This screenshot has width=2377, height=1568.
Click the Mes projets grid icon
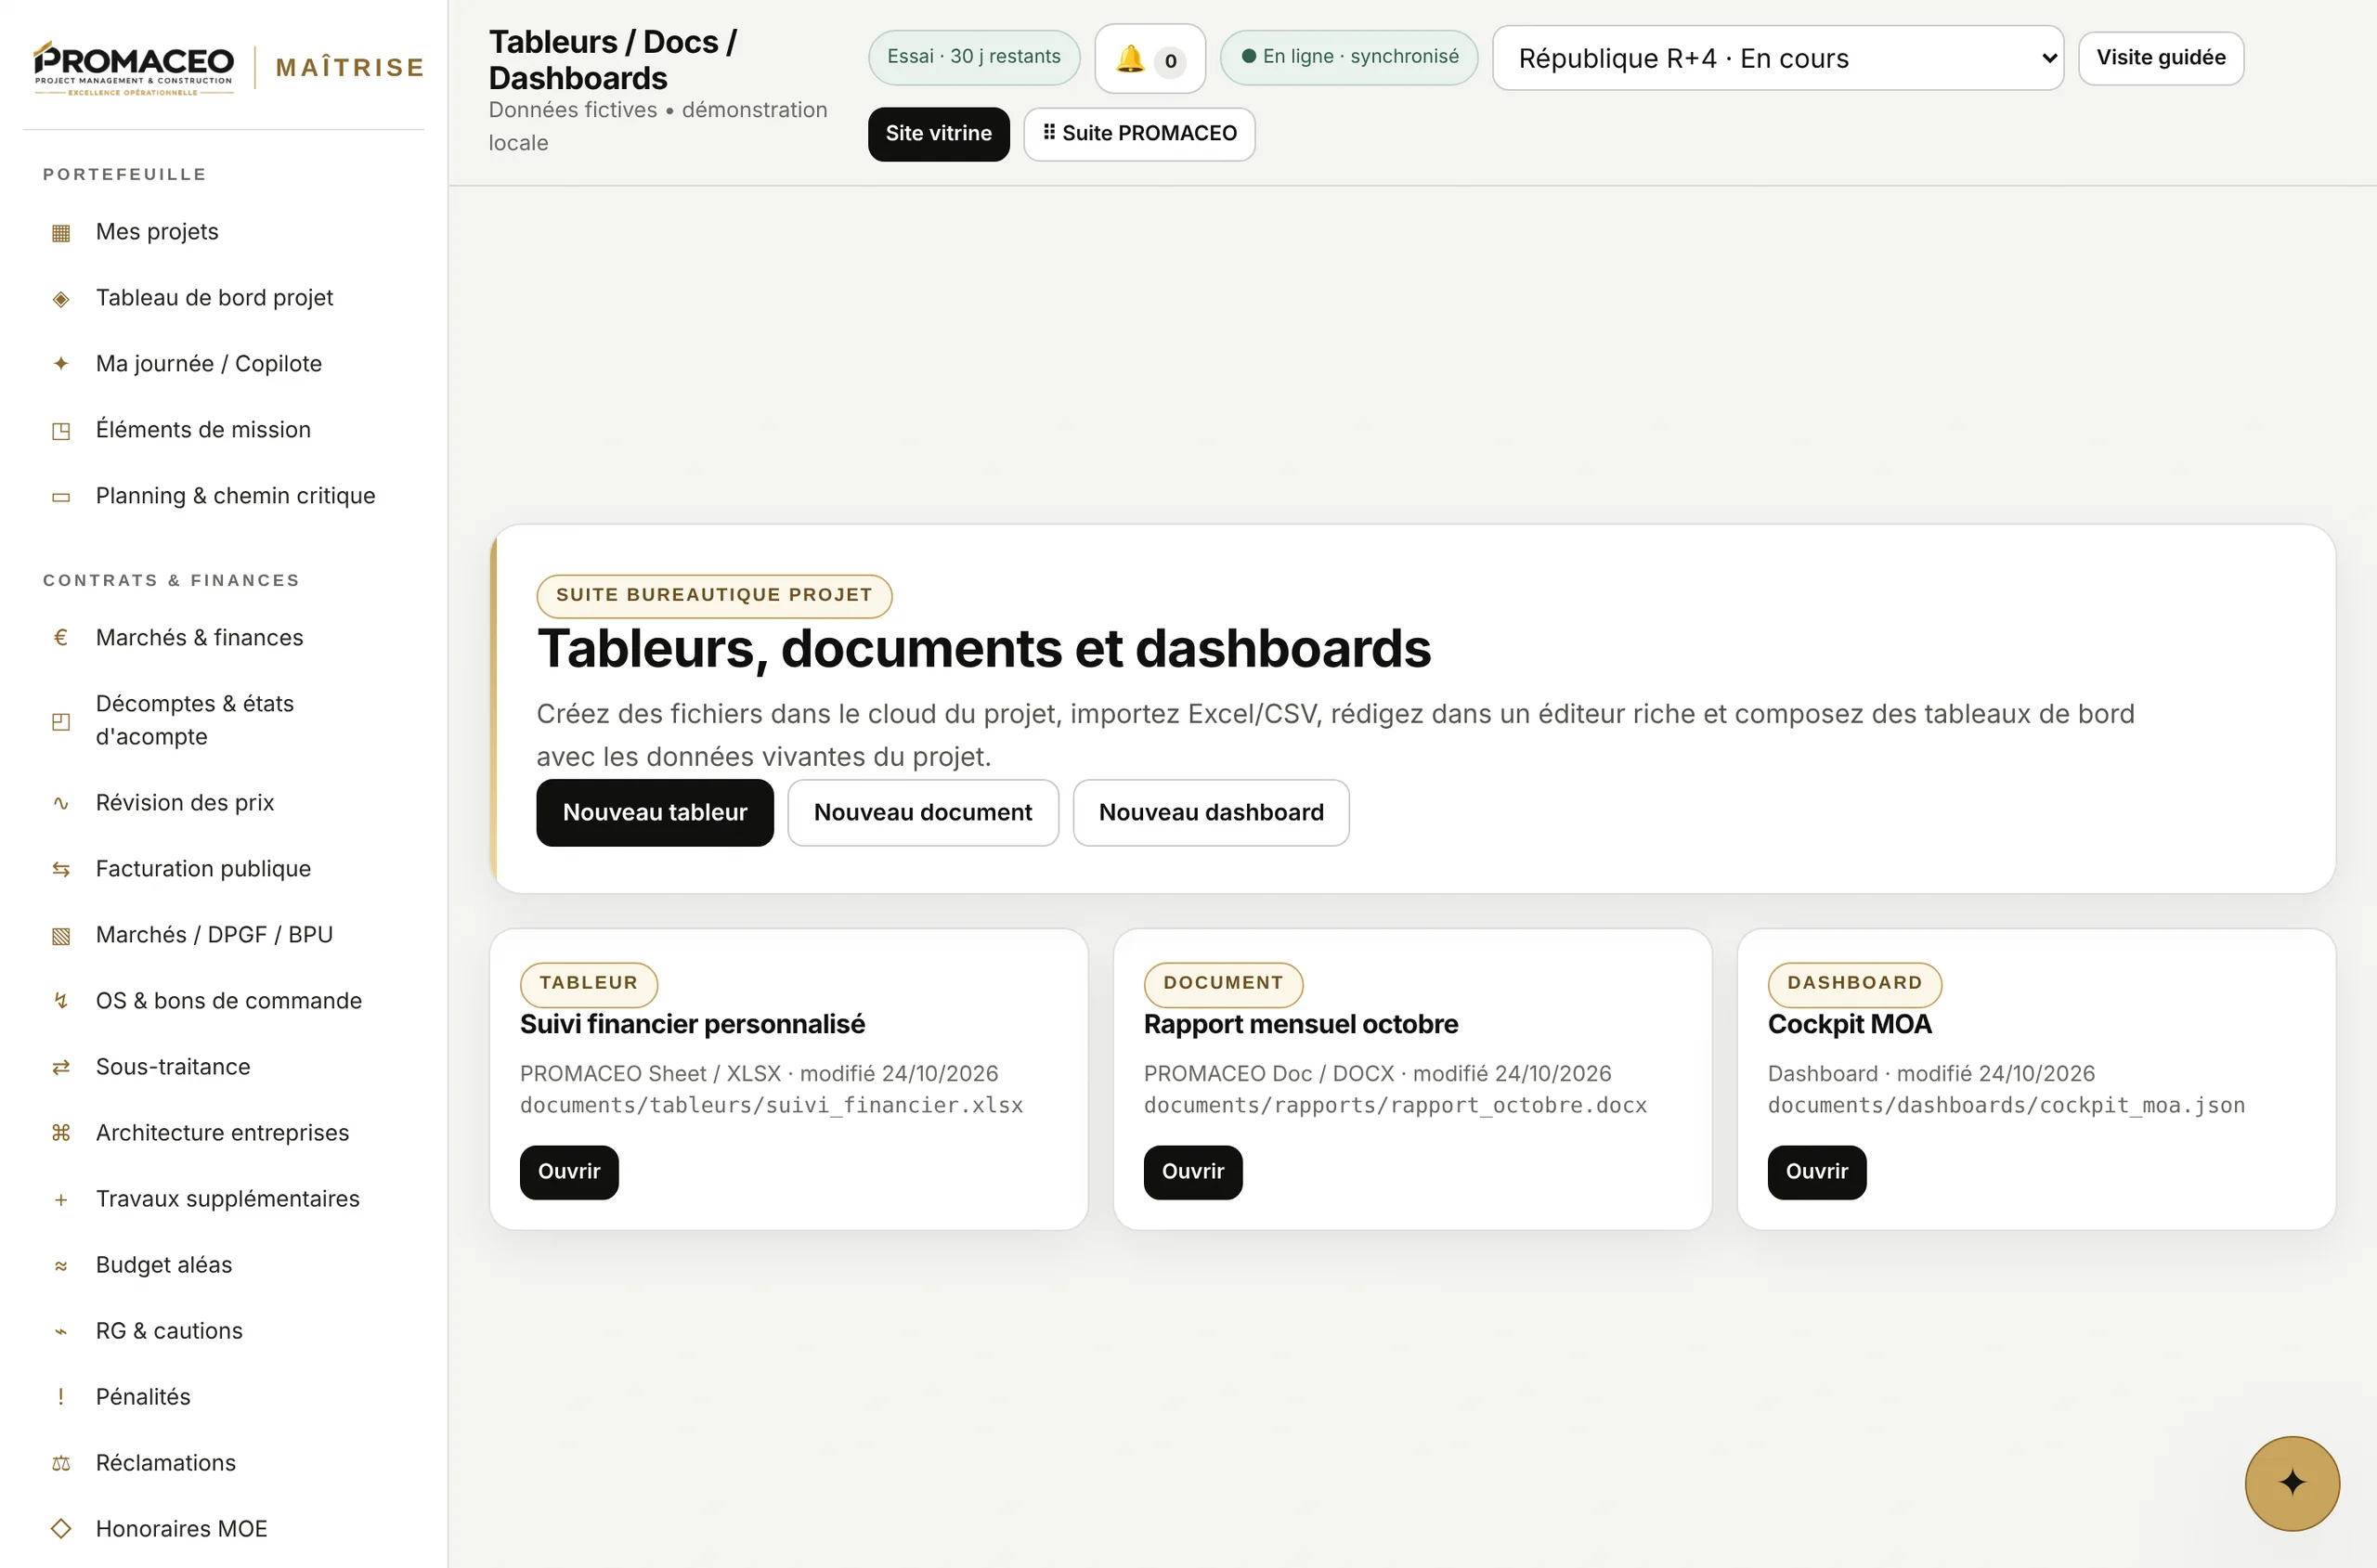point(61,232)
